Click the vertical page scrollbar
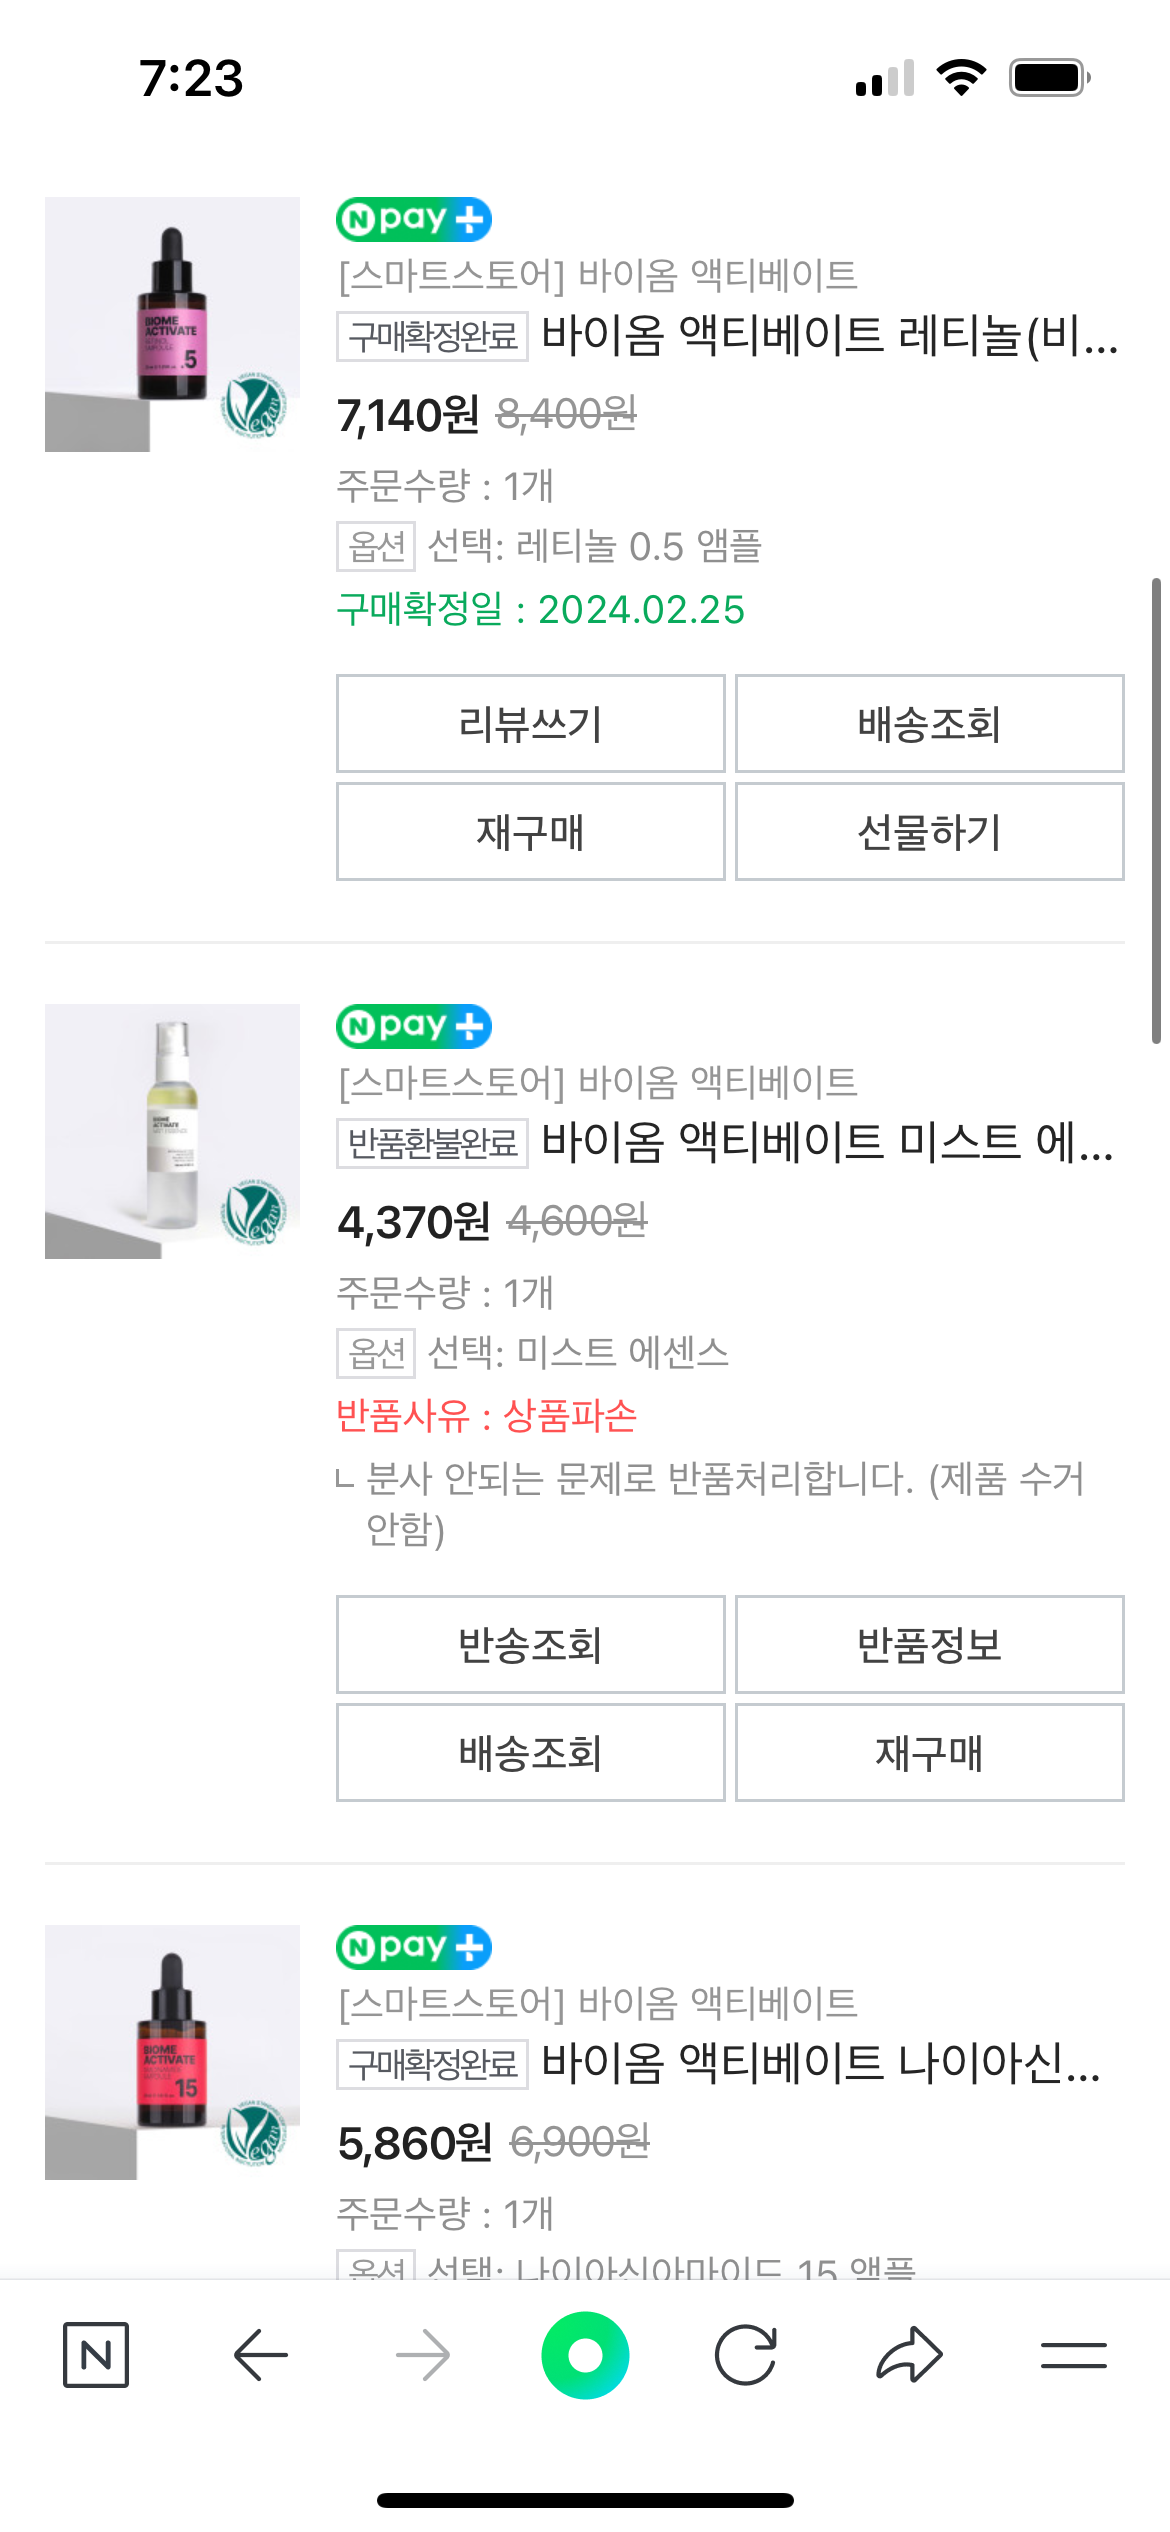The image size is (1170, 2532). (x=1156, y=810)
